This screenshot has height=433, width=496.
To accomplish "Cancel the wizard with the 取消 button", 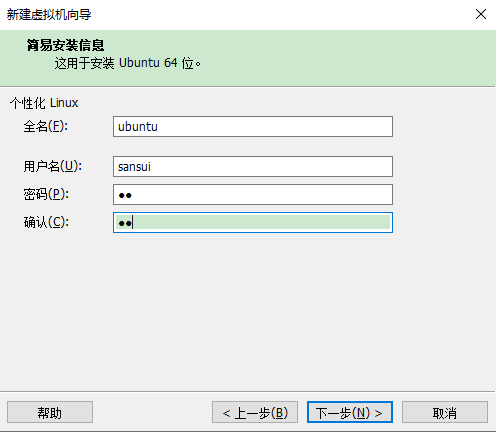I will tap(445, 413).
